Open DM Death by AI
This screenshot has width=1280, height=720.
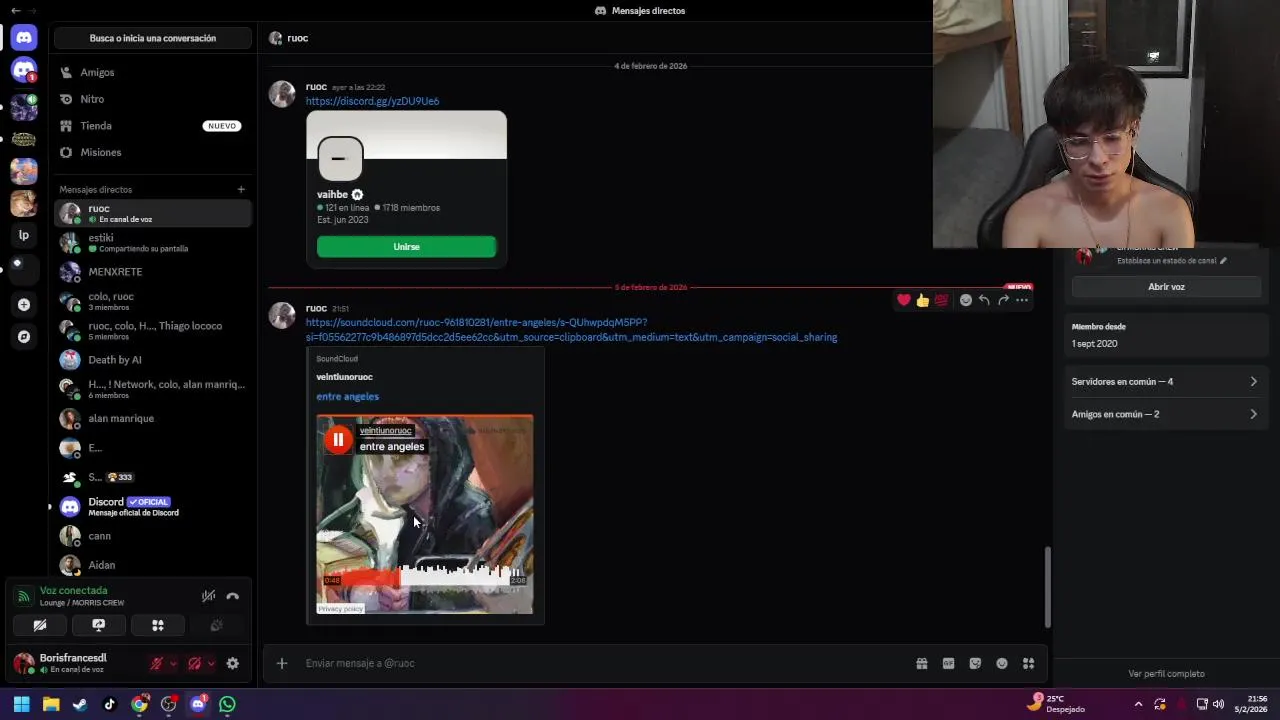[x=152, y=360]
